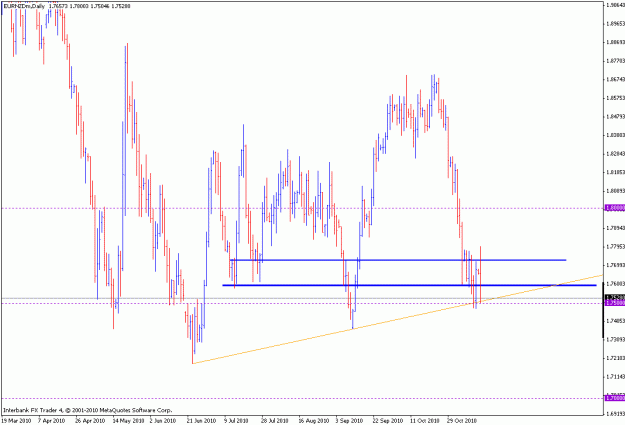Image resolution: width=625 pixels, height=425 pixels.
Task: Click the 19 Mar 2010 date label
Action: (x=16, y=421)
